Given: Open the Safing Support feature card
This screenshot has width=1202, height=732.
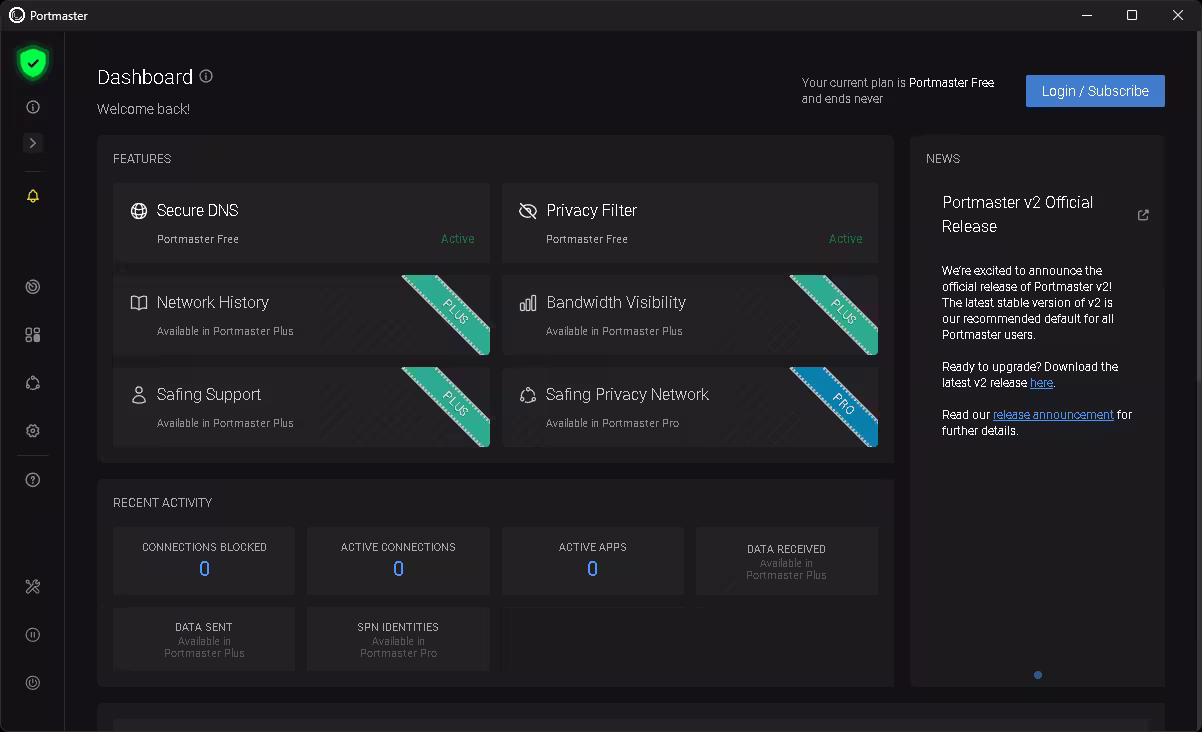Looking at the screenshot, I should click(x=301, y=407).
